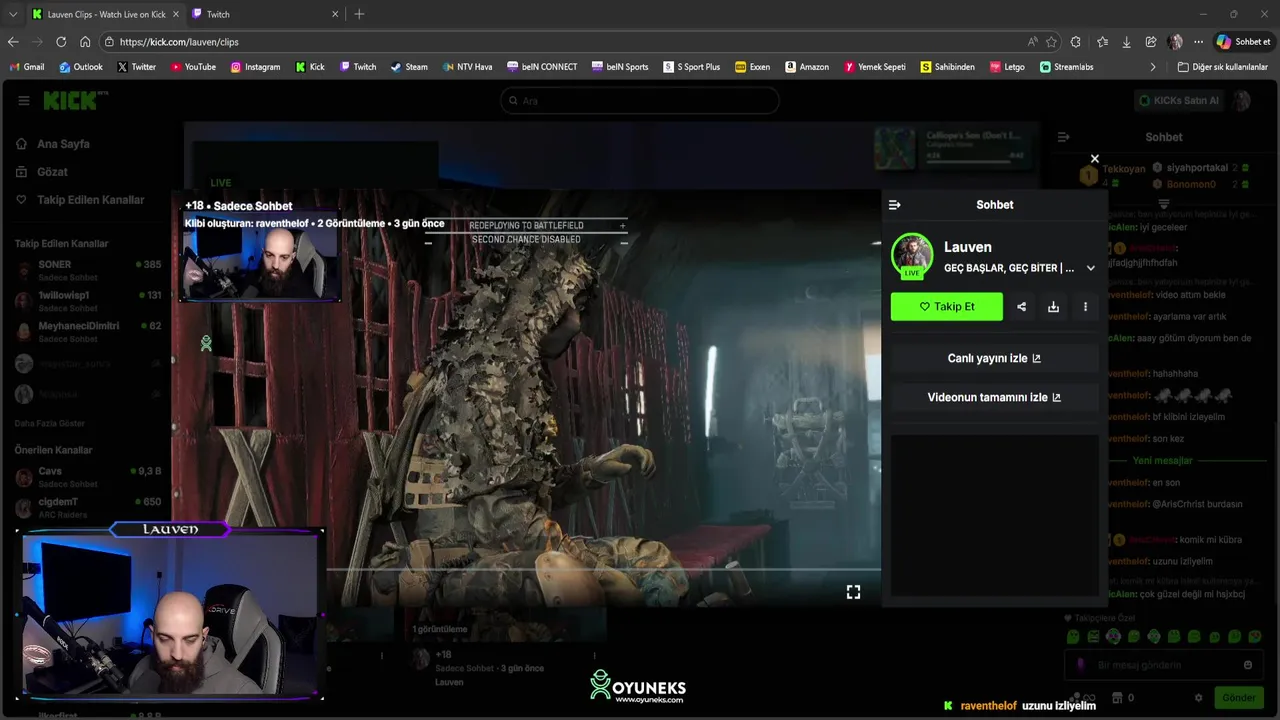Open 1willowisp1 channel in followed list
This screenshot has height=720, width=1280.
pyautogui.click(x=88, y=301)
